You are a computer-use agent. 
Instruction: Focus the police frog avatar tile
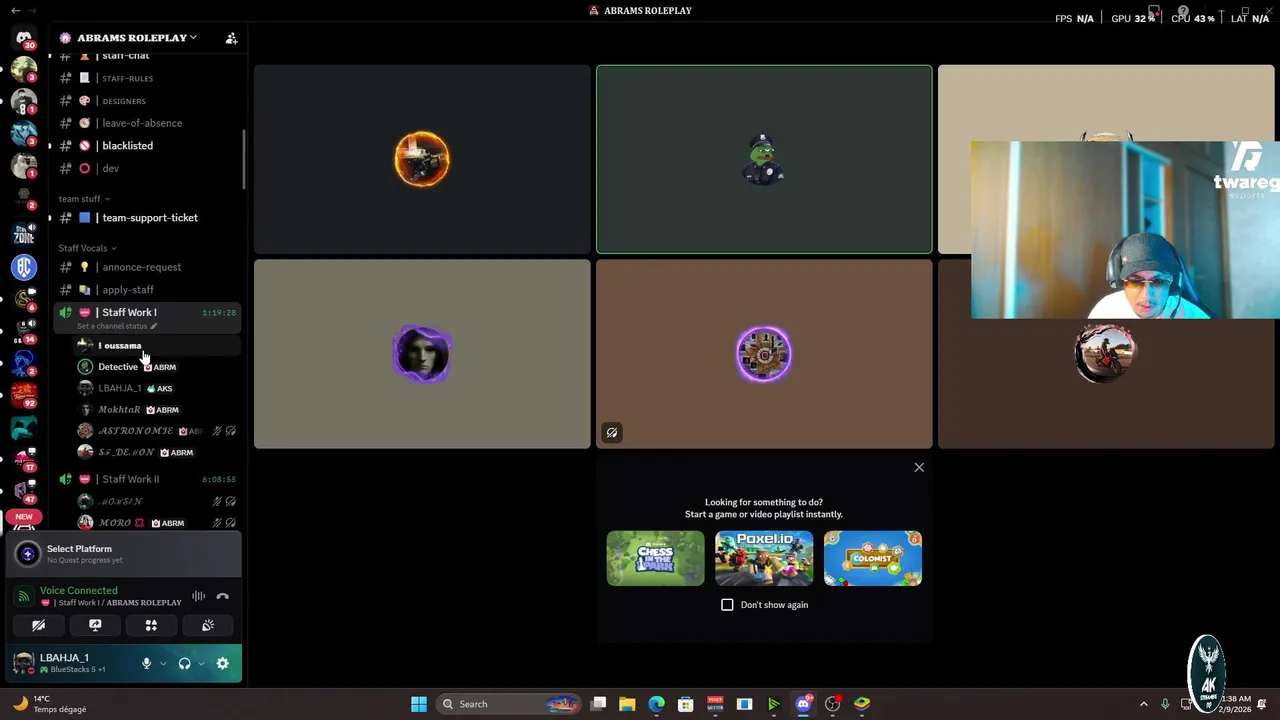pyautogui.click(x=764, y=159)
